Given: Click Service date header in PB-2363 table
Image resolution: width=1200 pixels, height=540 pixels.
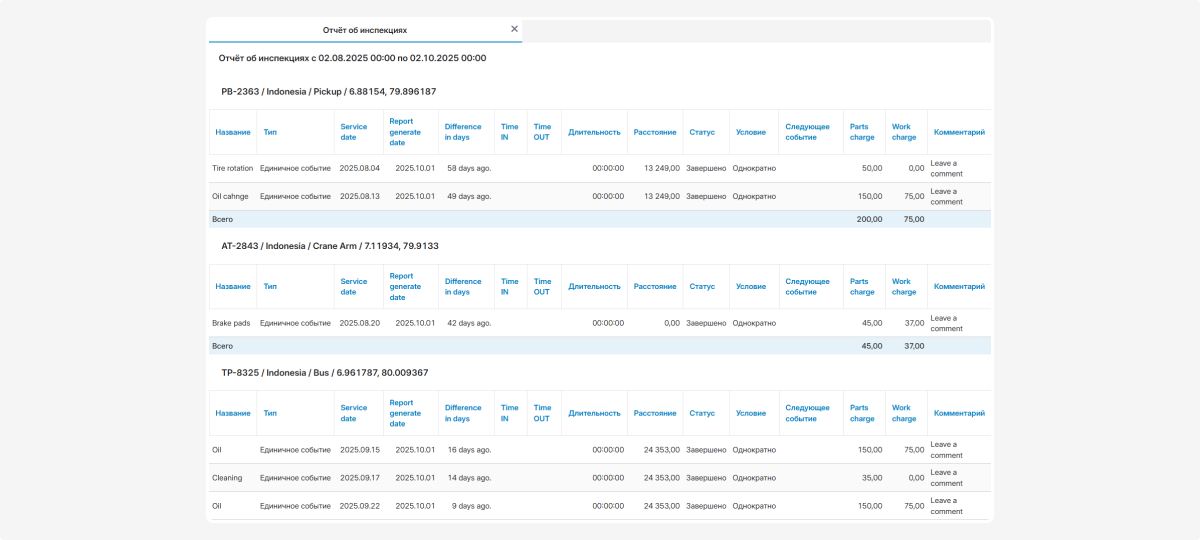Looking at the screenshot, I should [x=354, y=132].
